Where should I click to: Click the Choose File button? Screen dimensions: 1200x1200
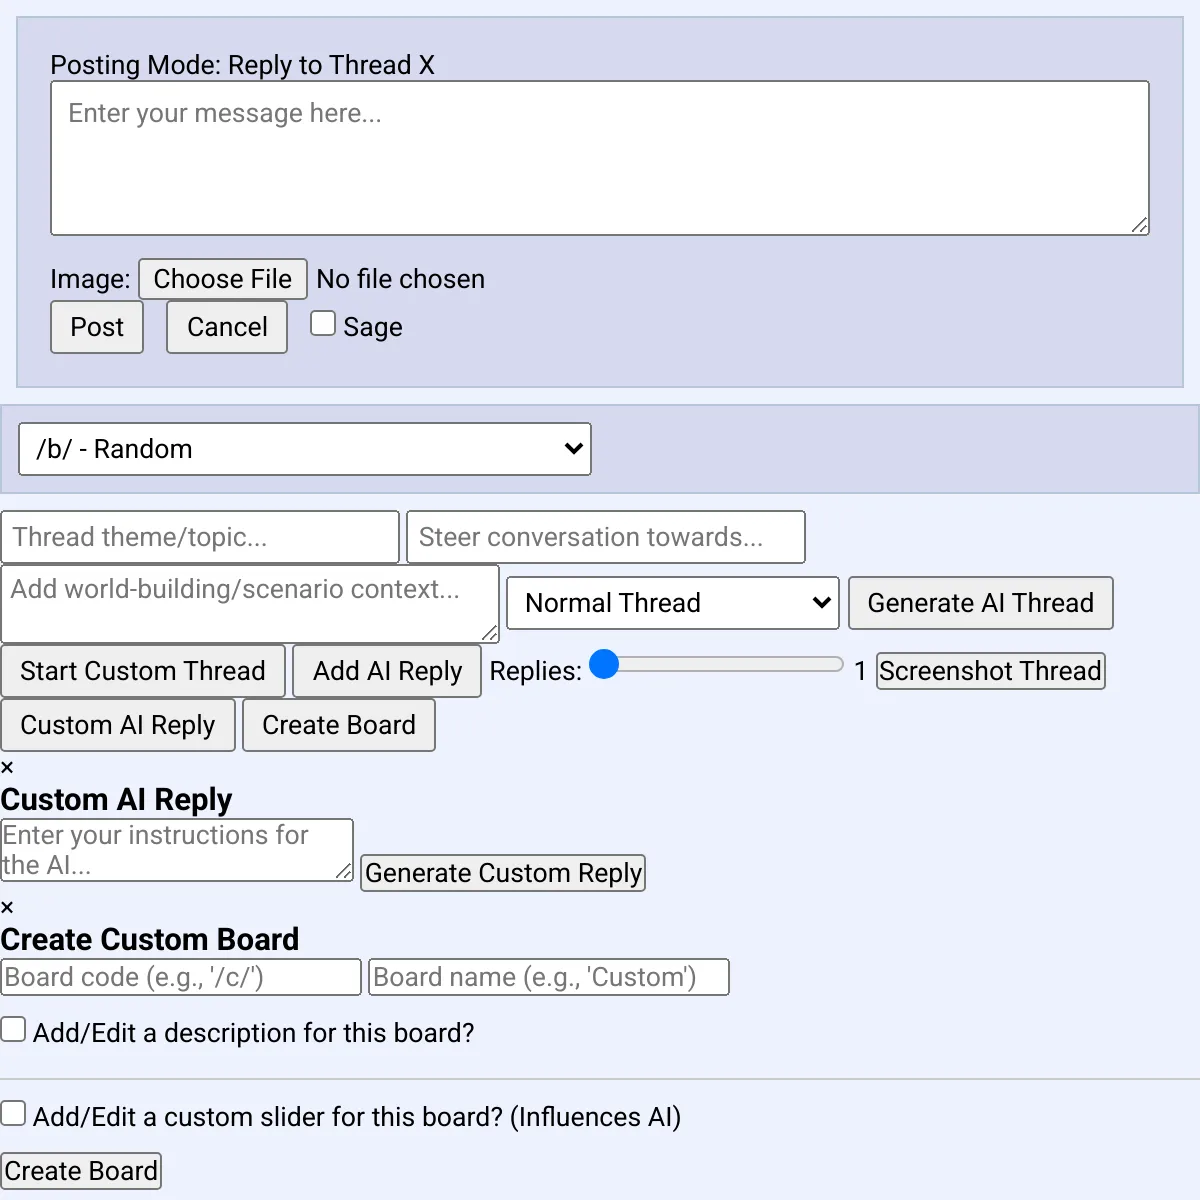point(222,279)
